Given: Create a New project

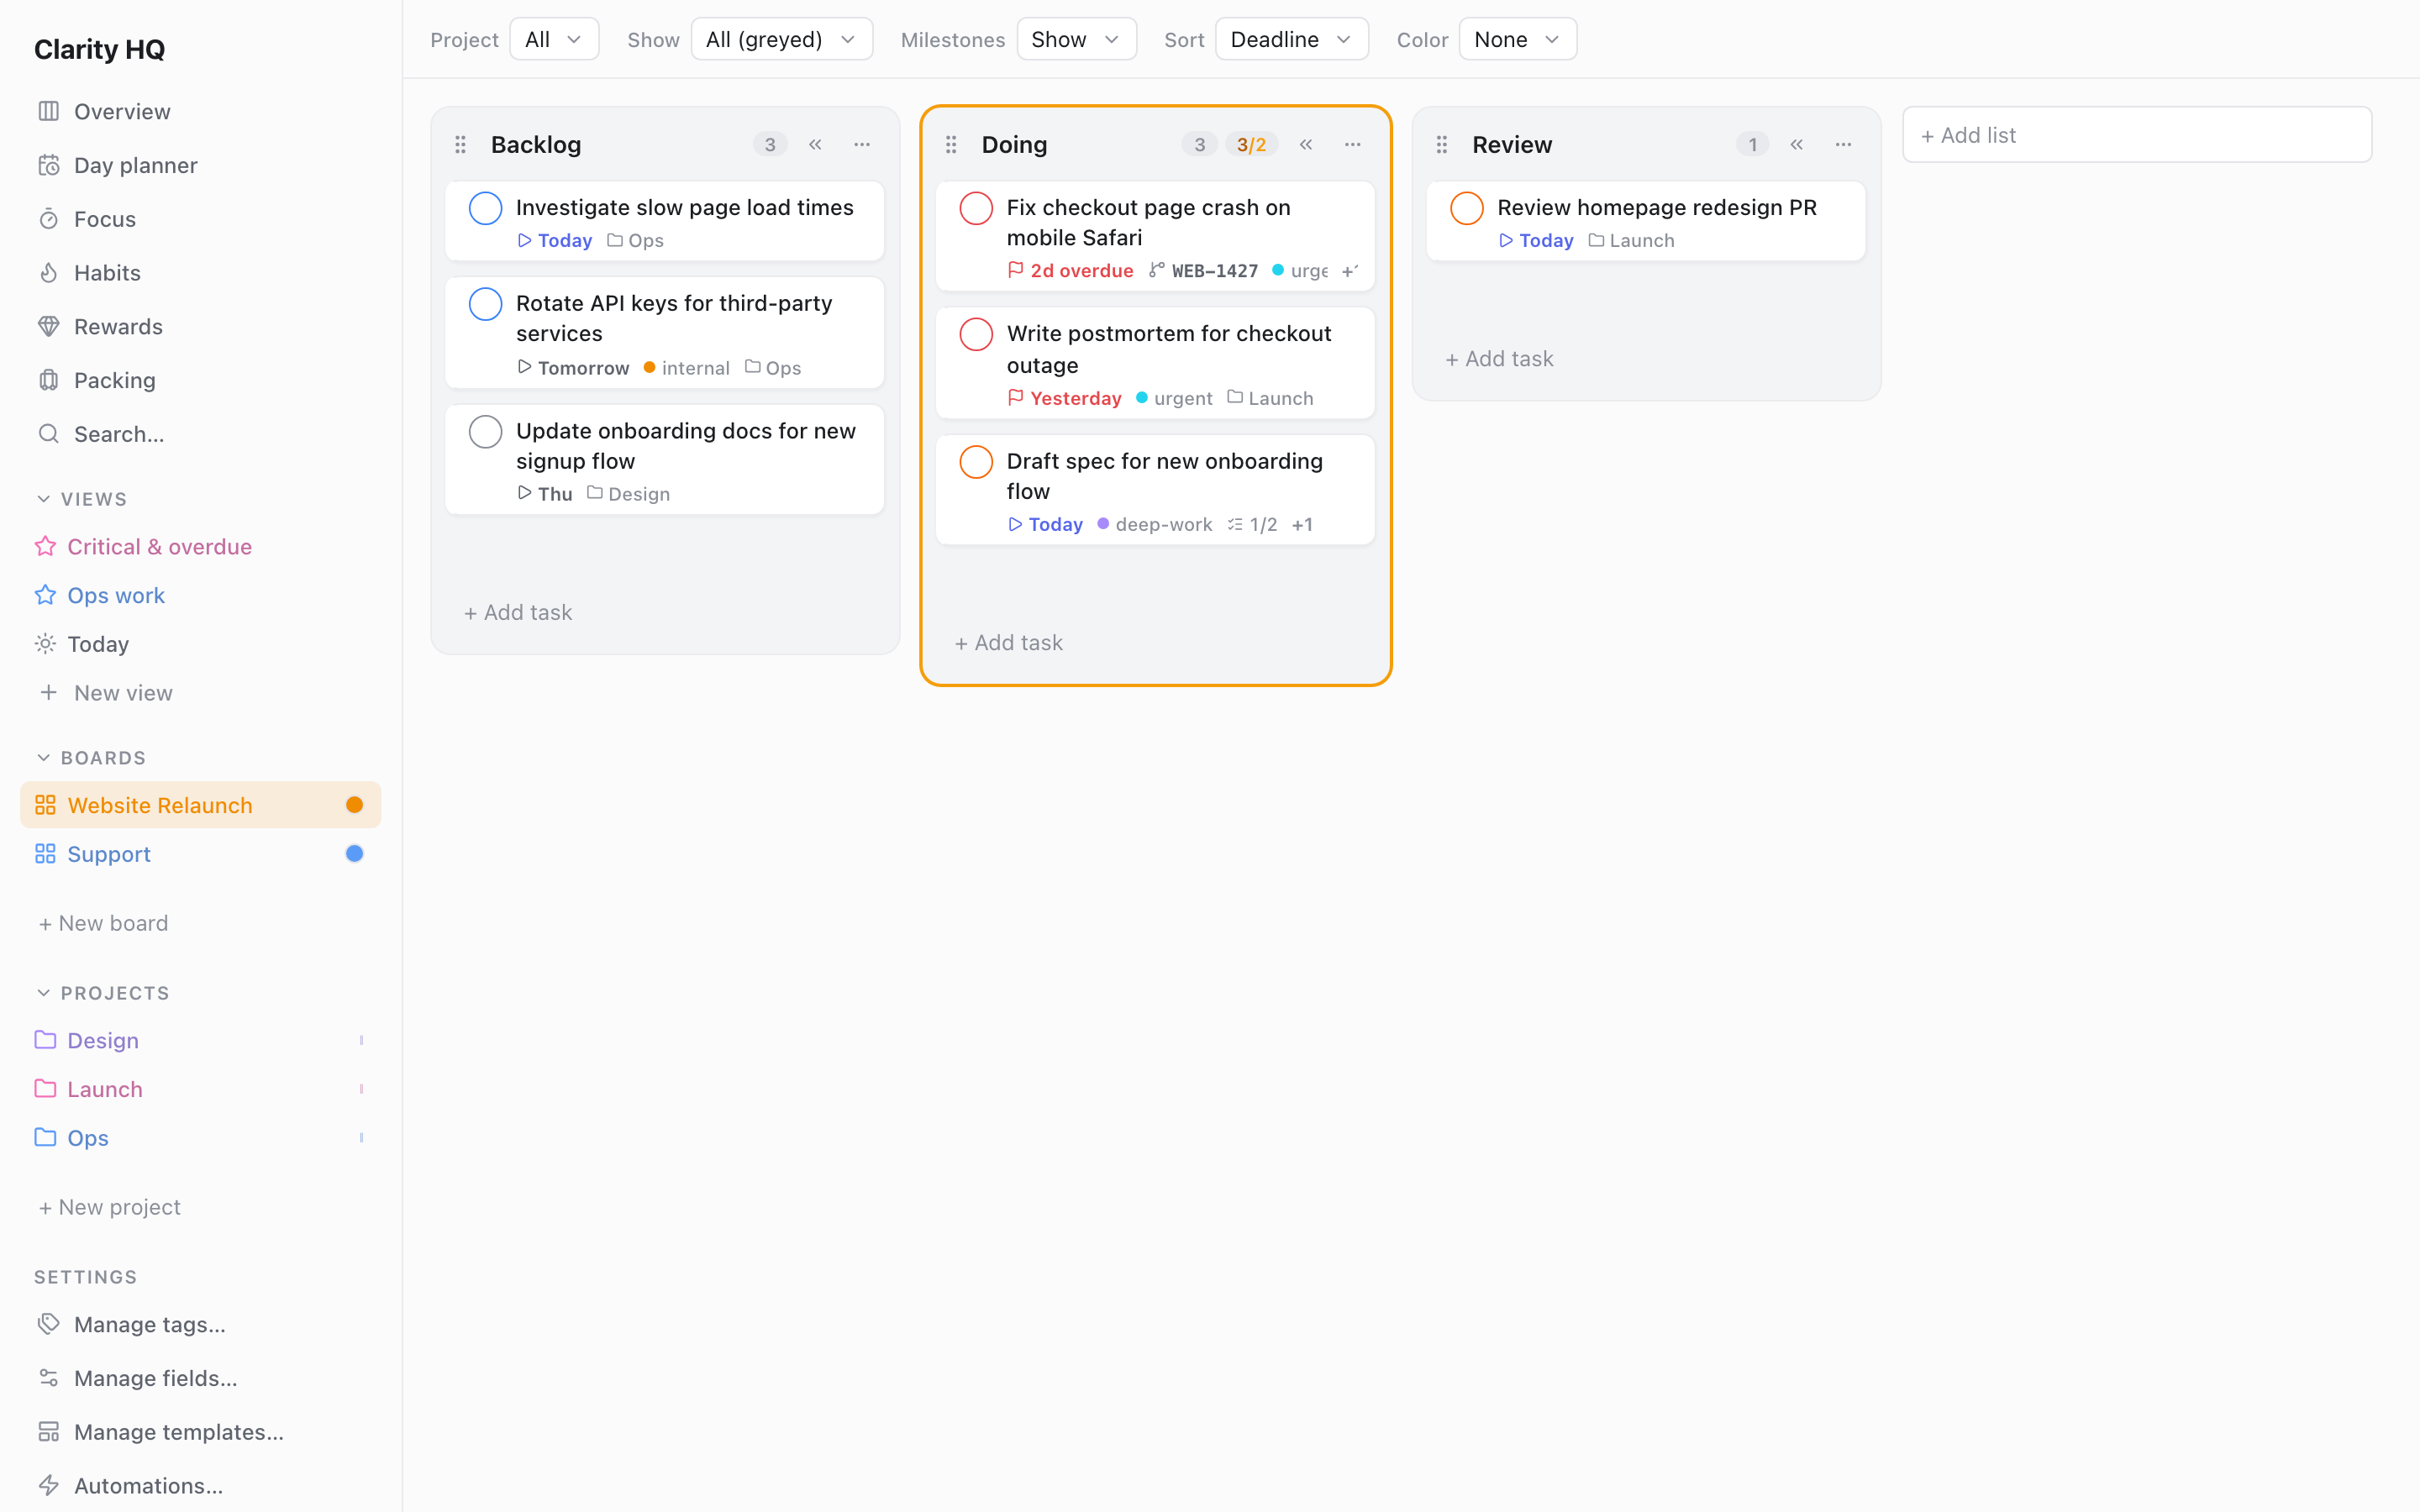Looking at the screenshot, I should pyautogui.click(x=109, y=1207).
